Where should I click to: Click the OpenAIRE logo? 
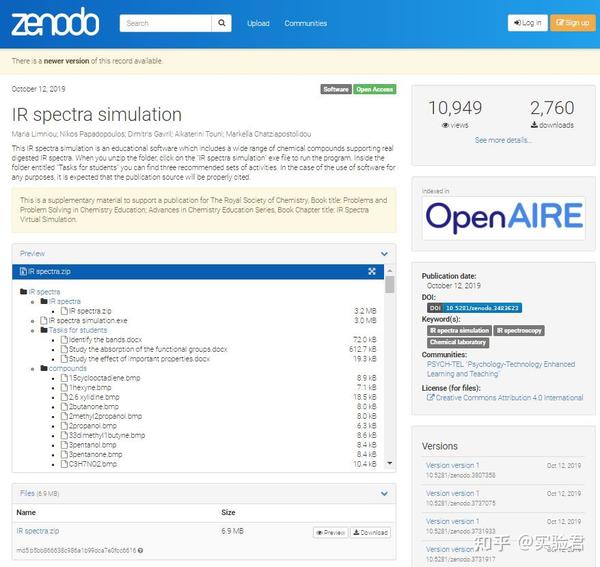point(504,217)
